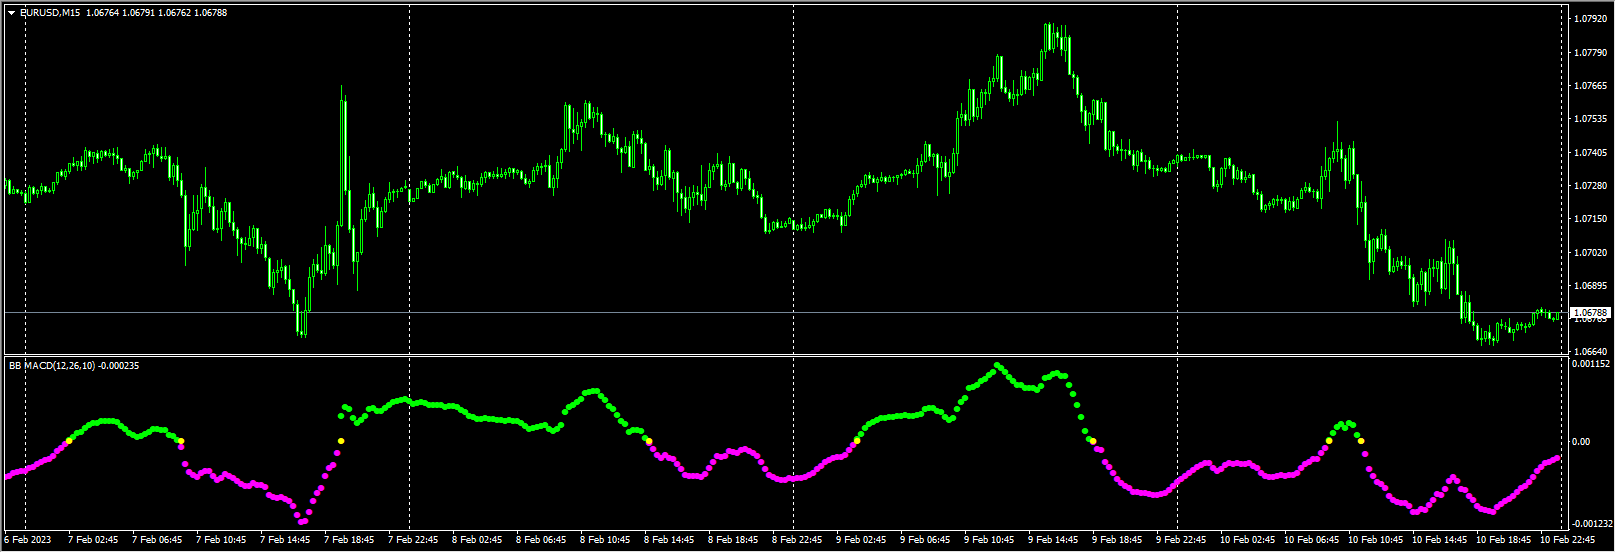Click the 7 Feb 10:45 time label
Screen dimensions: 1616x553
220,540
